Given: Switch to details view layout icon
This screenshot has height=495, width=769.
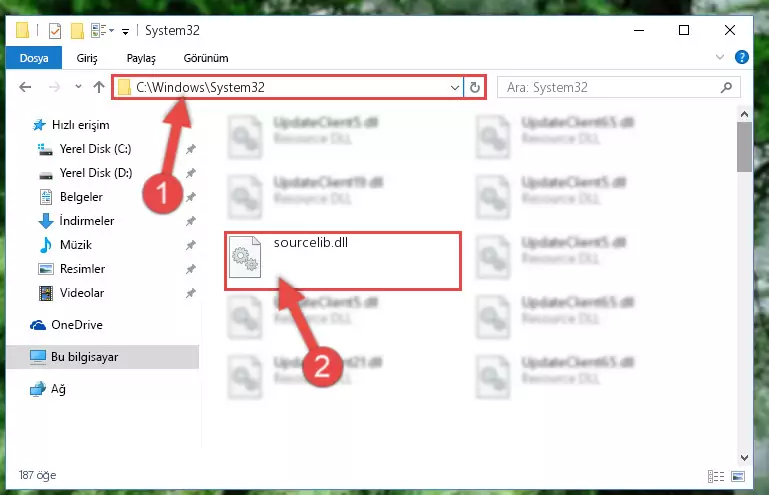Looking at the screenshot, I should click(x=716, y=476).
